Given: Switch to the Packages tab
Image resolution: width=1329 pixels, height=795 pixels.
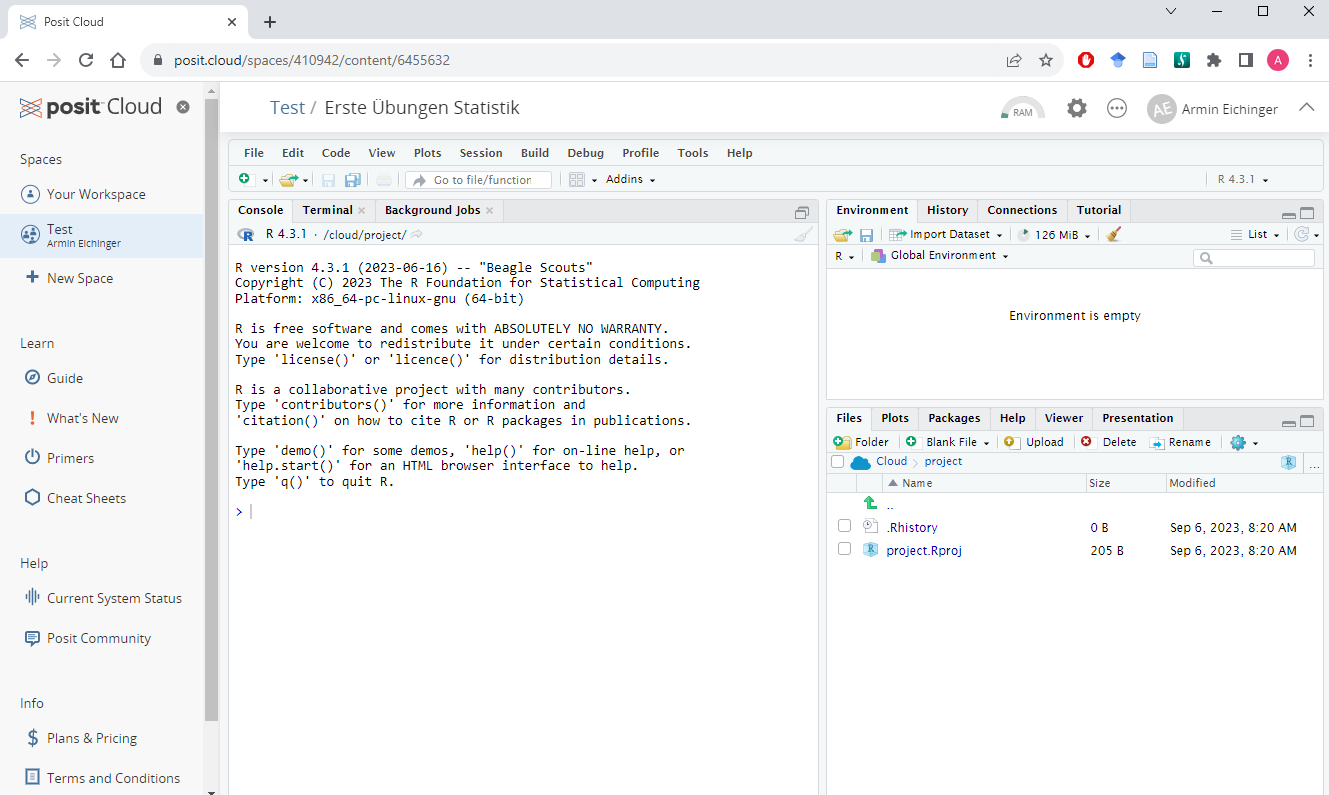Looking at the screenshot, I should click(954, 418).
